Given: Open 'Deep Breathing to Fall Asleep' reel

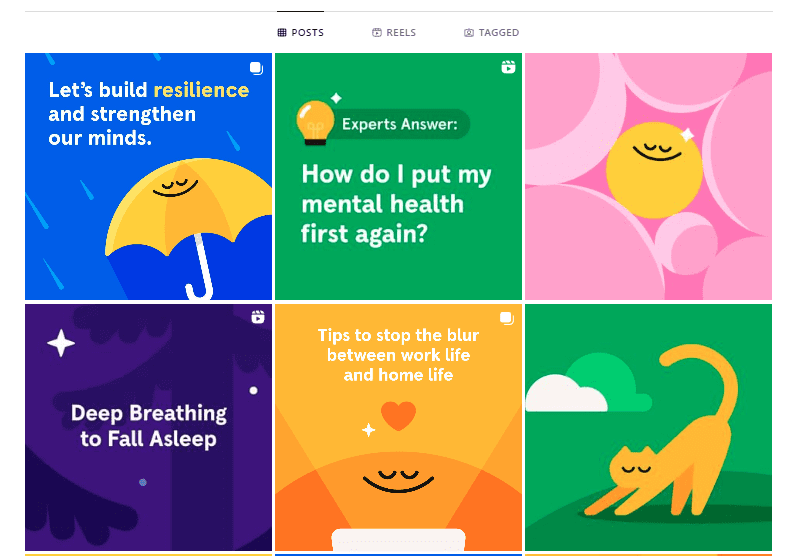Looking at the screenshot, I should (148, 427).
